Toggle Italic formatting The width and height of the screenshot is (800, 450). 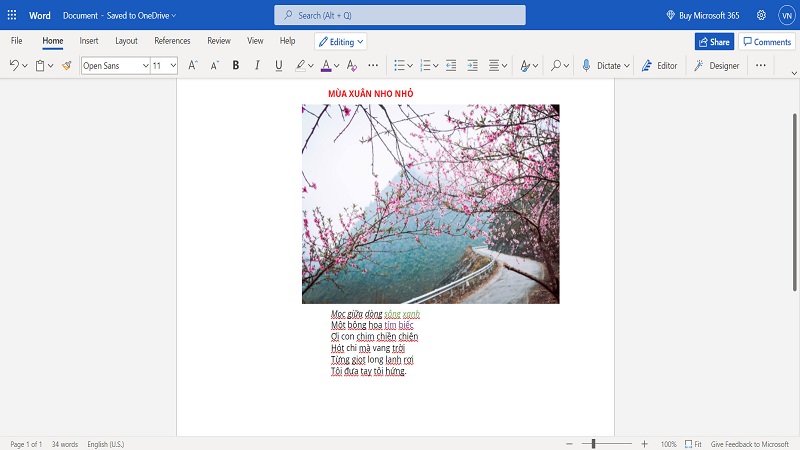pos(257,65)
